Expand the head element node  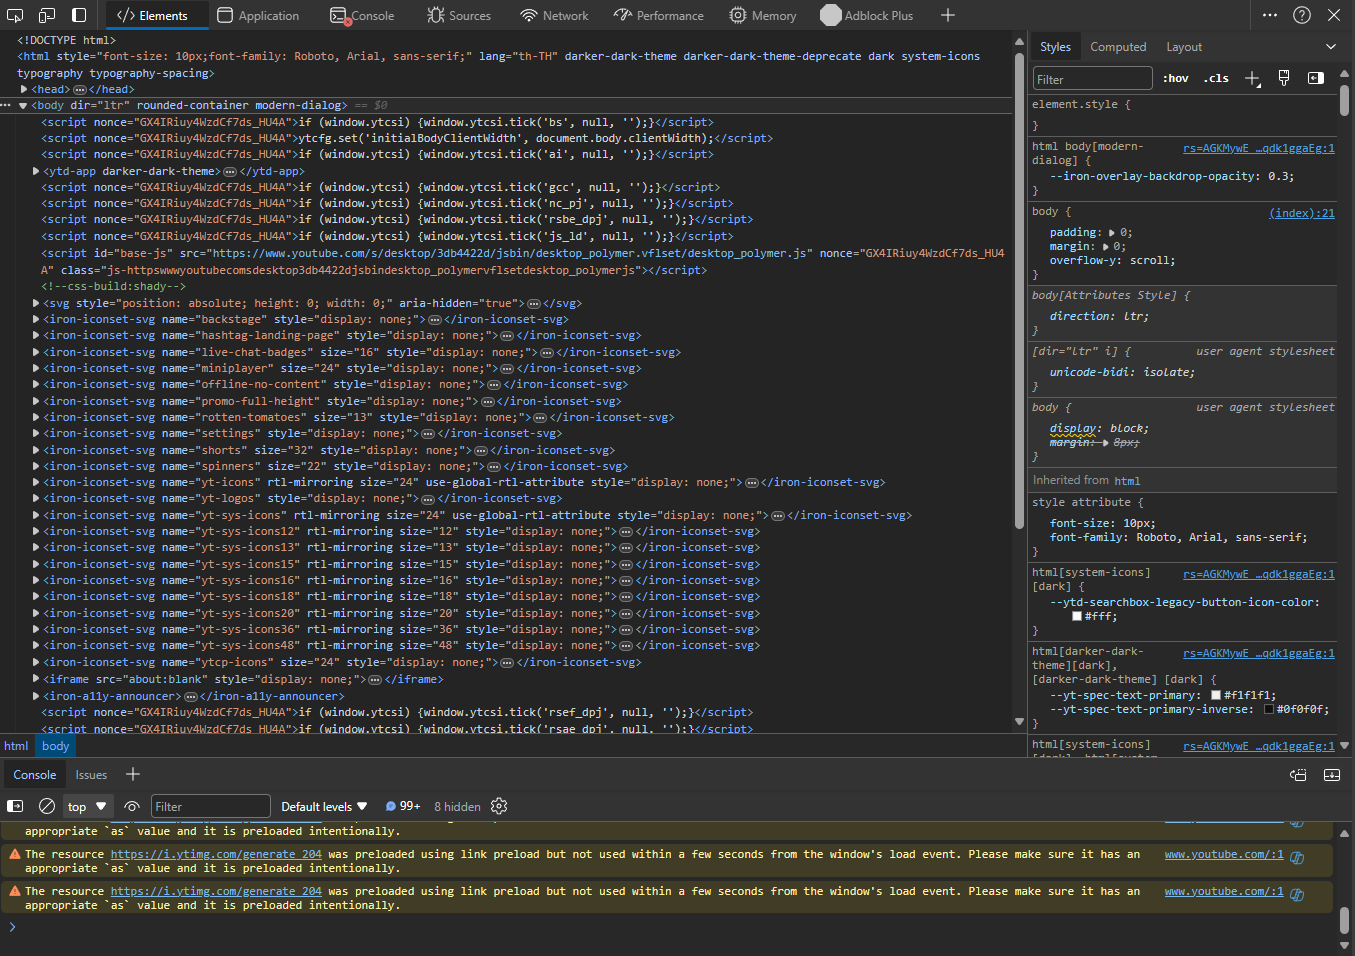pyautogui.click(x=24, y=89)
